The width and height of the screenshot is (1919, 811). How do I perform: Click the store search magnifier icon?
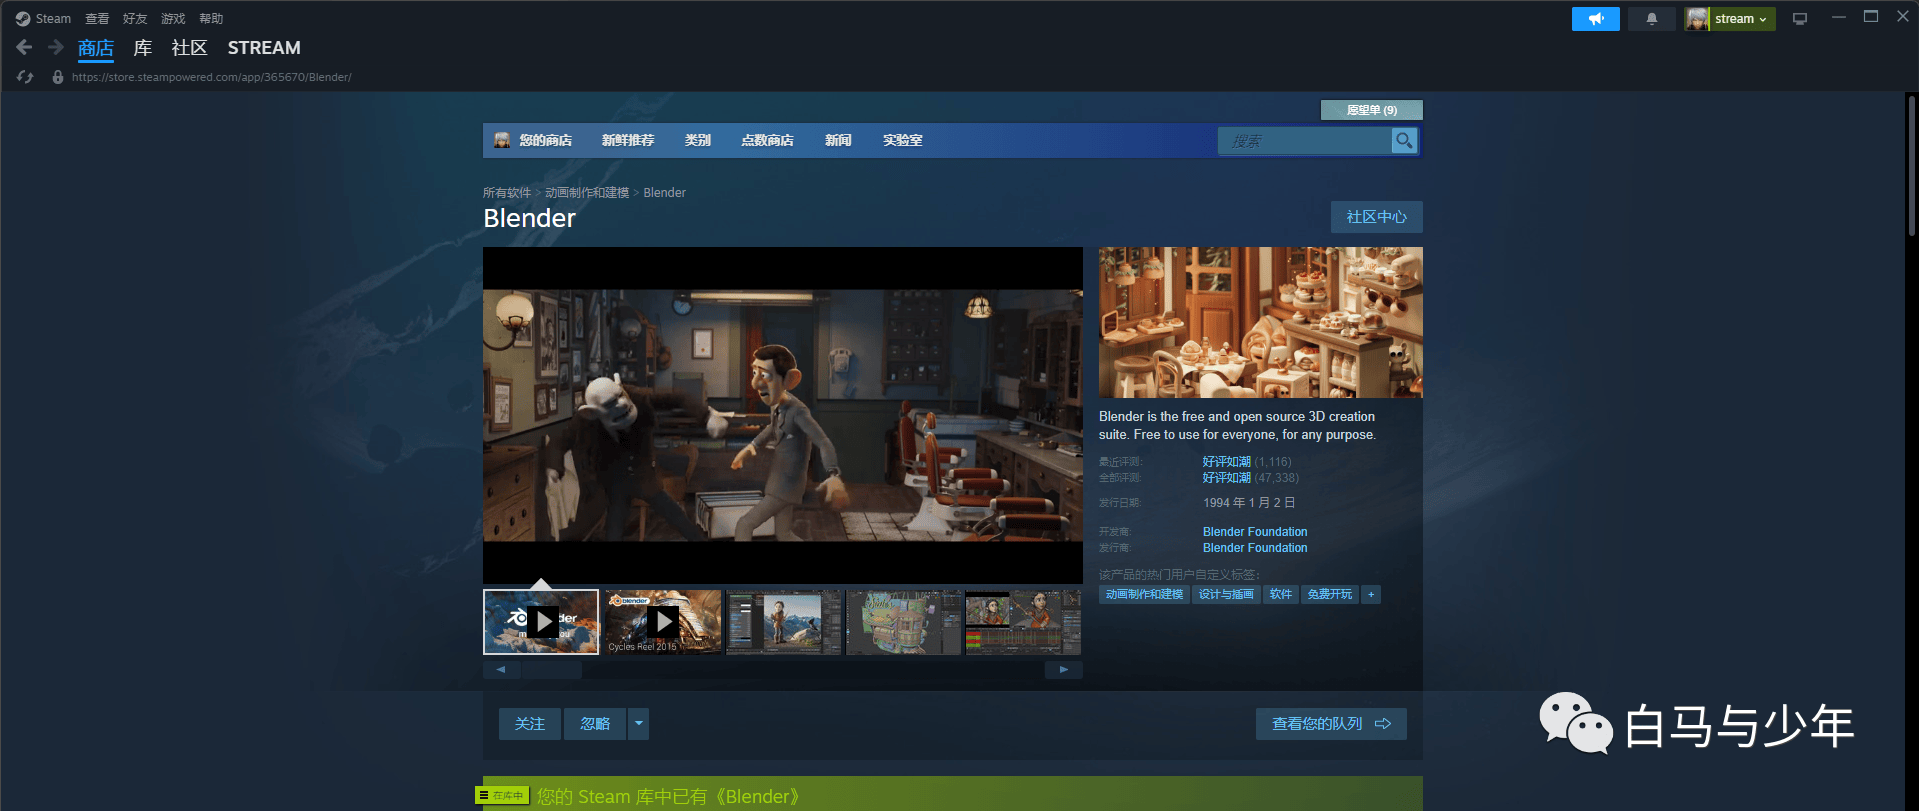coord(1404,141)
